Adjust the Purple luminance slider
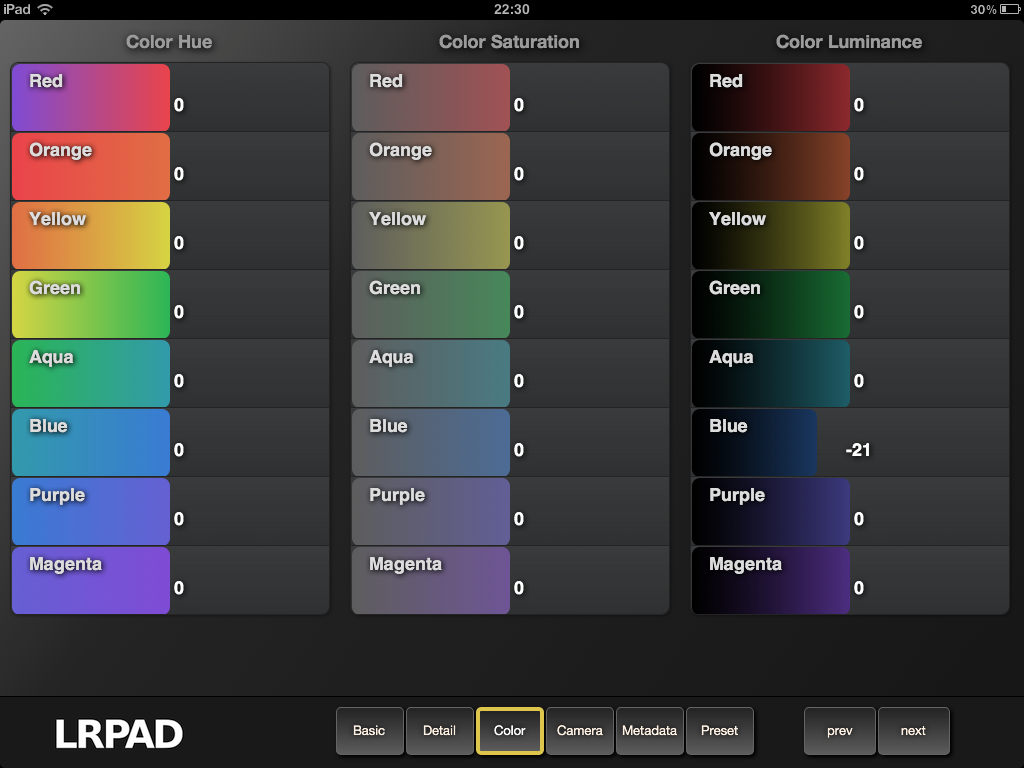The image size is (1024, 768). point(850,511)
